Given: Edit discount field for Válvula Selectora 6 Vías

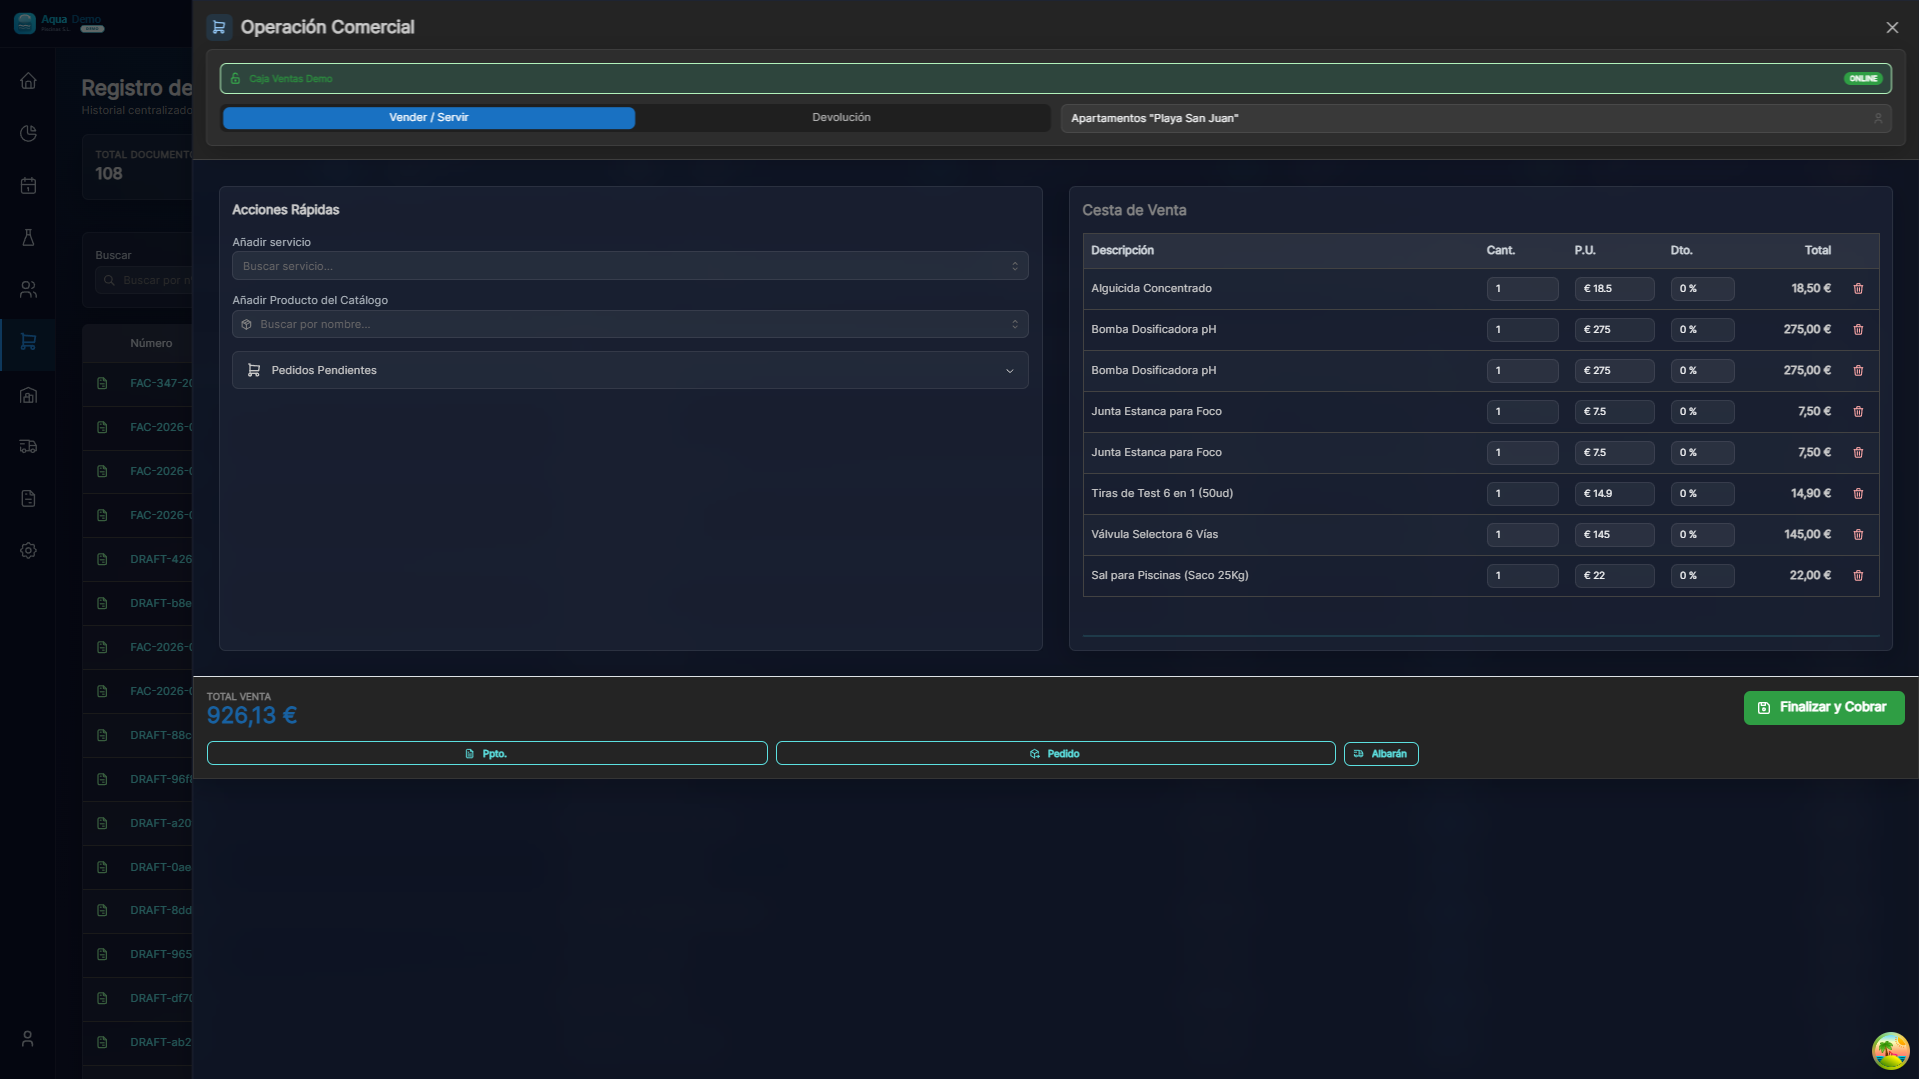Looking at the screenshot, I should pos(1702,535).
